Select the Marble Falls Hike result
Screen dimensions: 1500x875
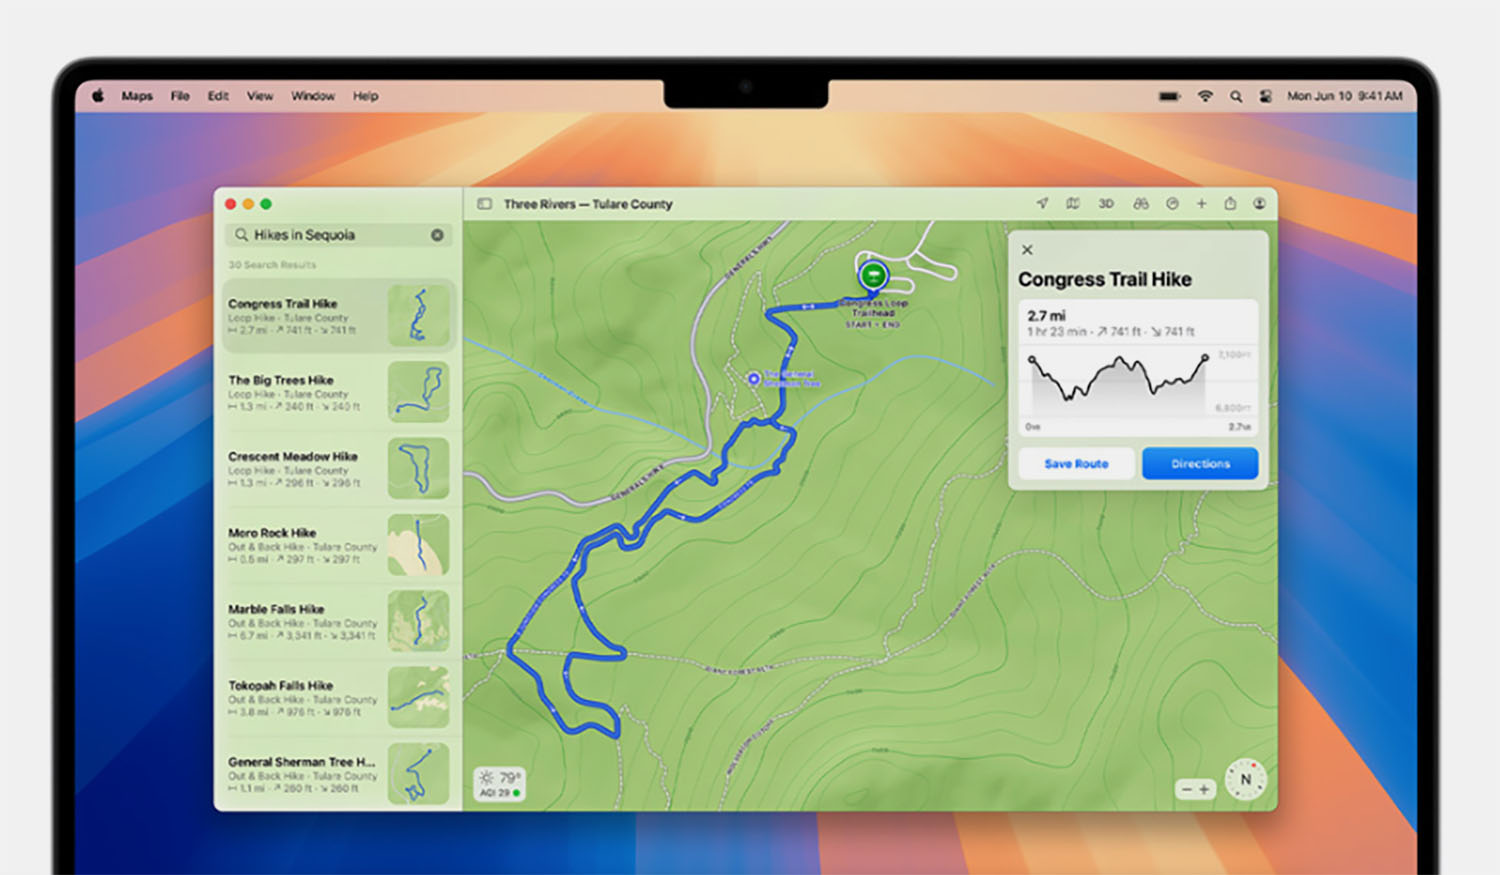pyautogui.click(x=338, y=621)
